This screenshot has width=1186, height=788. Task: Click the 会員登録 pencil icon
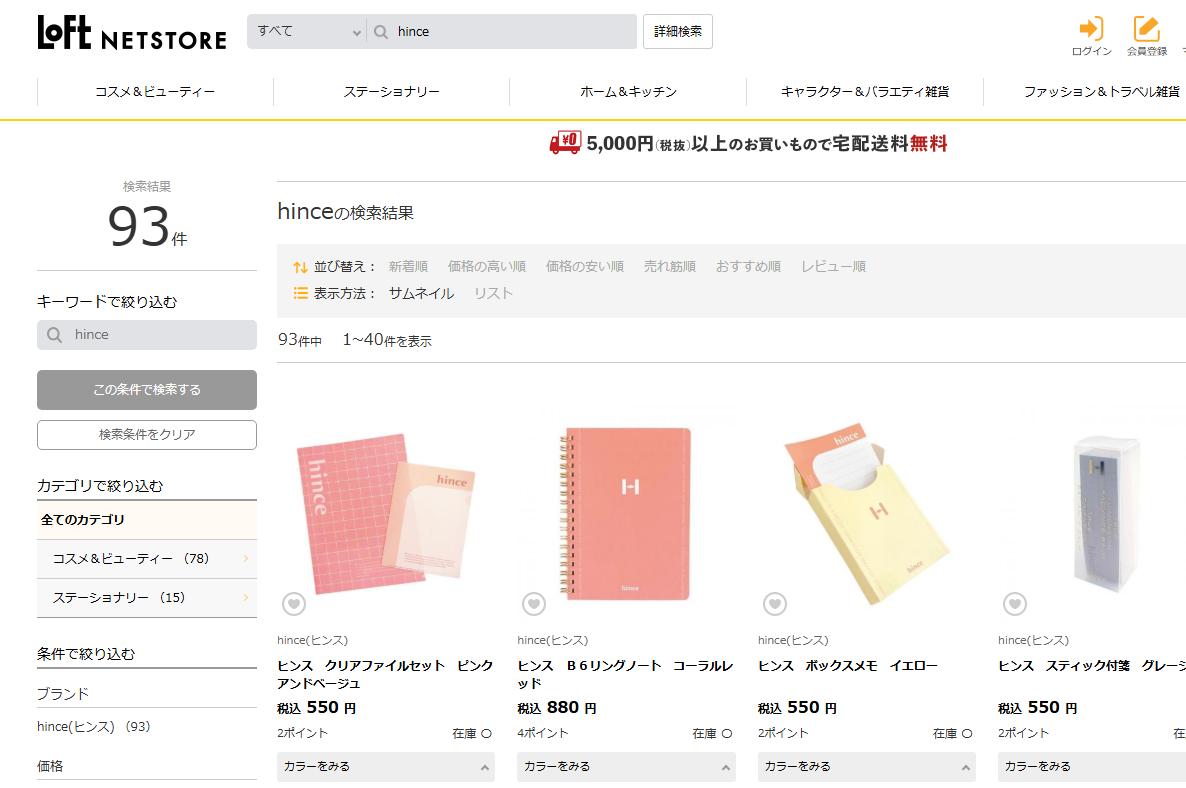pyautogui.click(x=1147, y=29)
